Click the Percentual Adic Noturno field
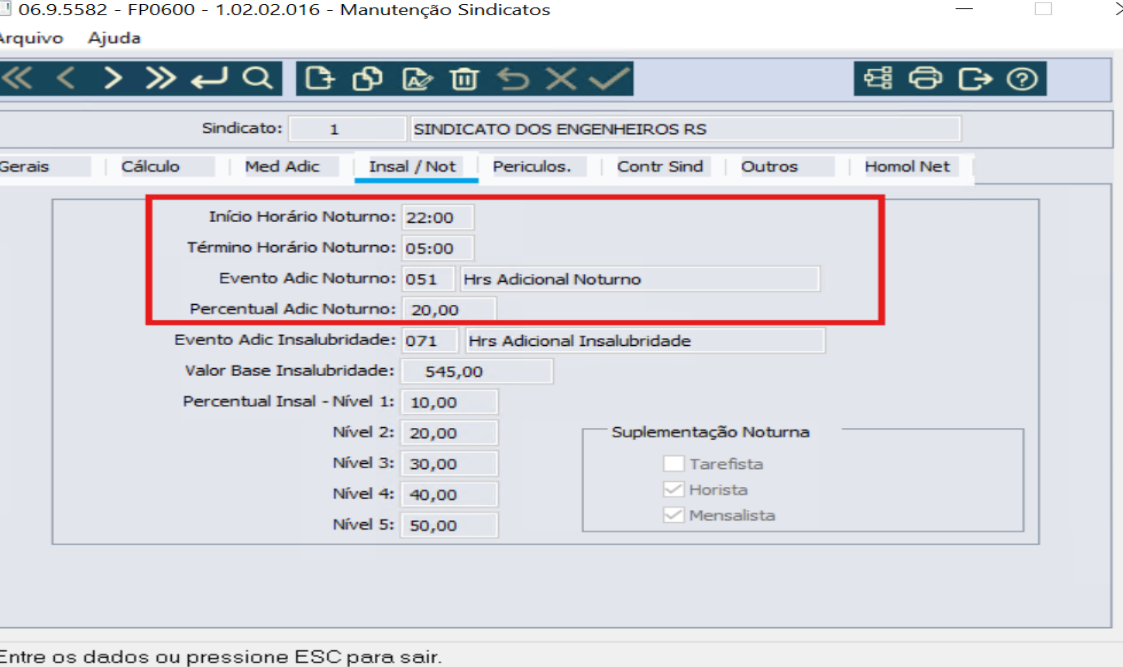Image resolution: width=1123 pixels, height=667 pixels. pyautogui.click(x=448, y=309)
